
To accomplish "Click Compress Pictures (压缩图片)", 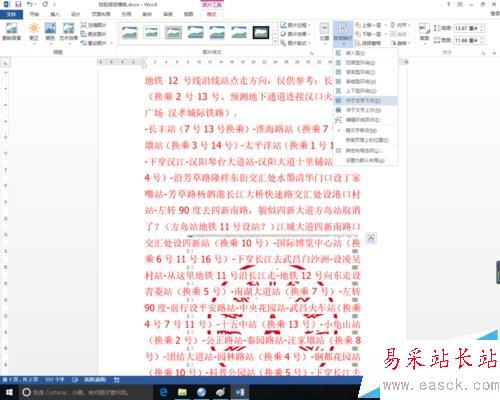I will [x=94, y=25].
